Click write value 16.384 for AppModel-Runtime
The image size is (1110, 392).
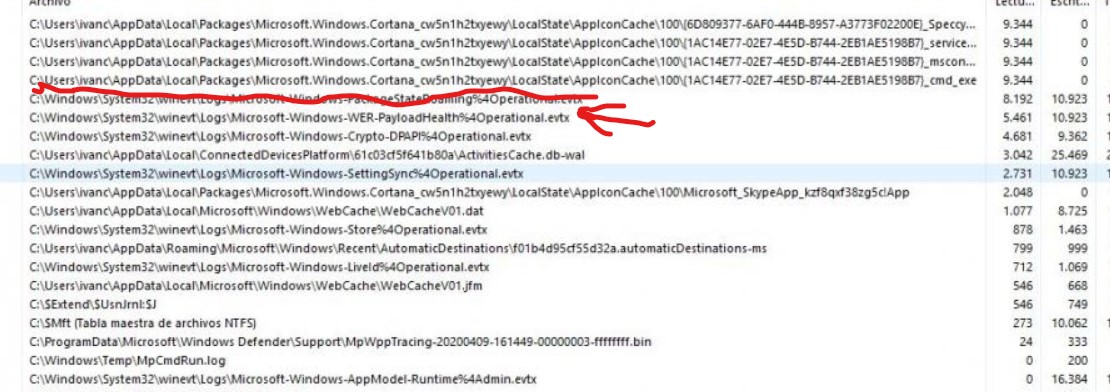[1070, 379]
